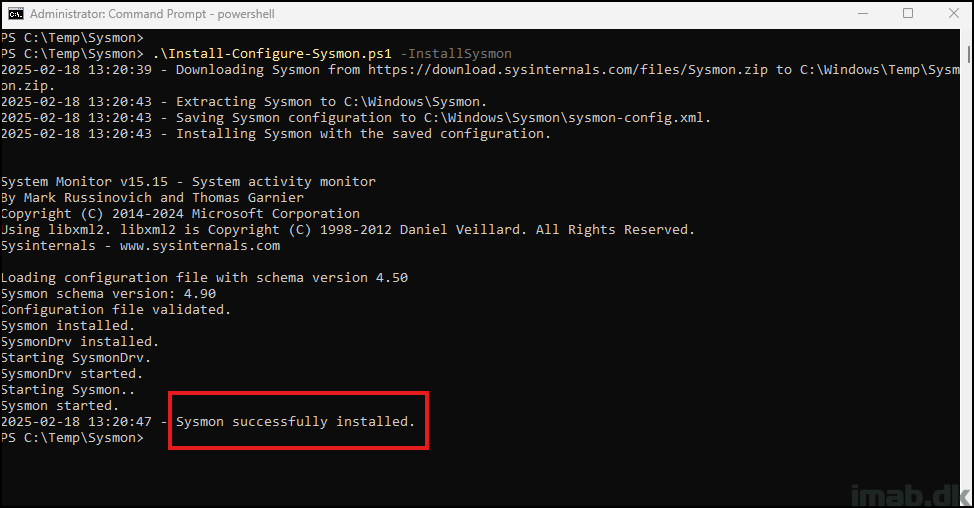974x508 pixels.
Task: Click the imab.dk watermark
Action: coord(909,496)
